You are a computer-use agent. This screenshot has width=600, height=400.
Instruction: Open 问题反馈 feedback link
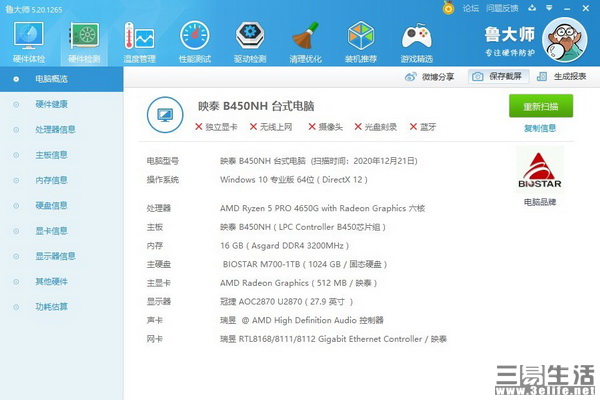502,8
